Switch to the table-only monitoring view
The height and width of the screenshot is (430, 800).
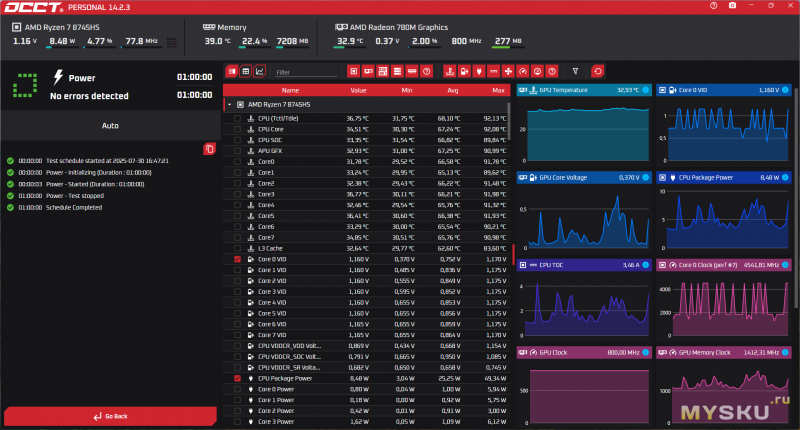(x=245, y=71)
